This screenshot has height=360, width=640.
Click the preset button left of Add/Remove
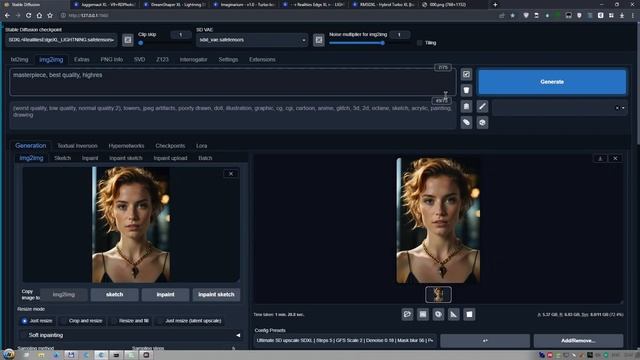point(485,341)
